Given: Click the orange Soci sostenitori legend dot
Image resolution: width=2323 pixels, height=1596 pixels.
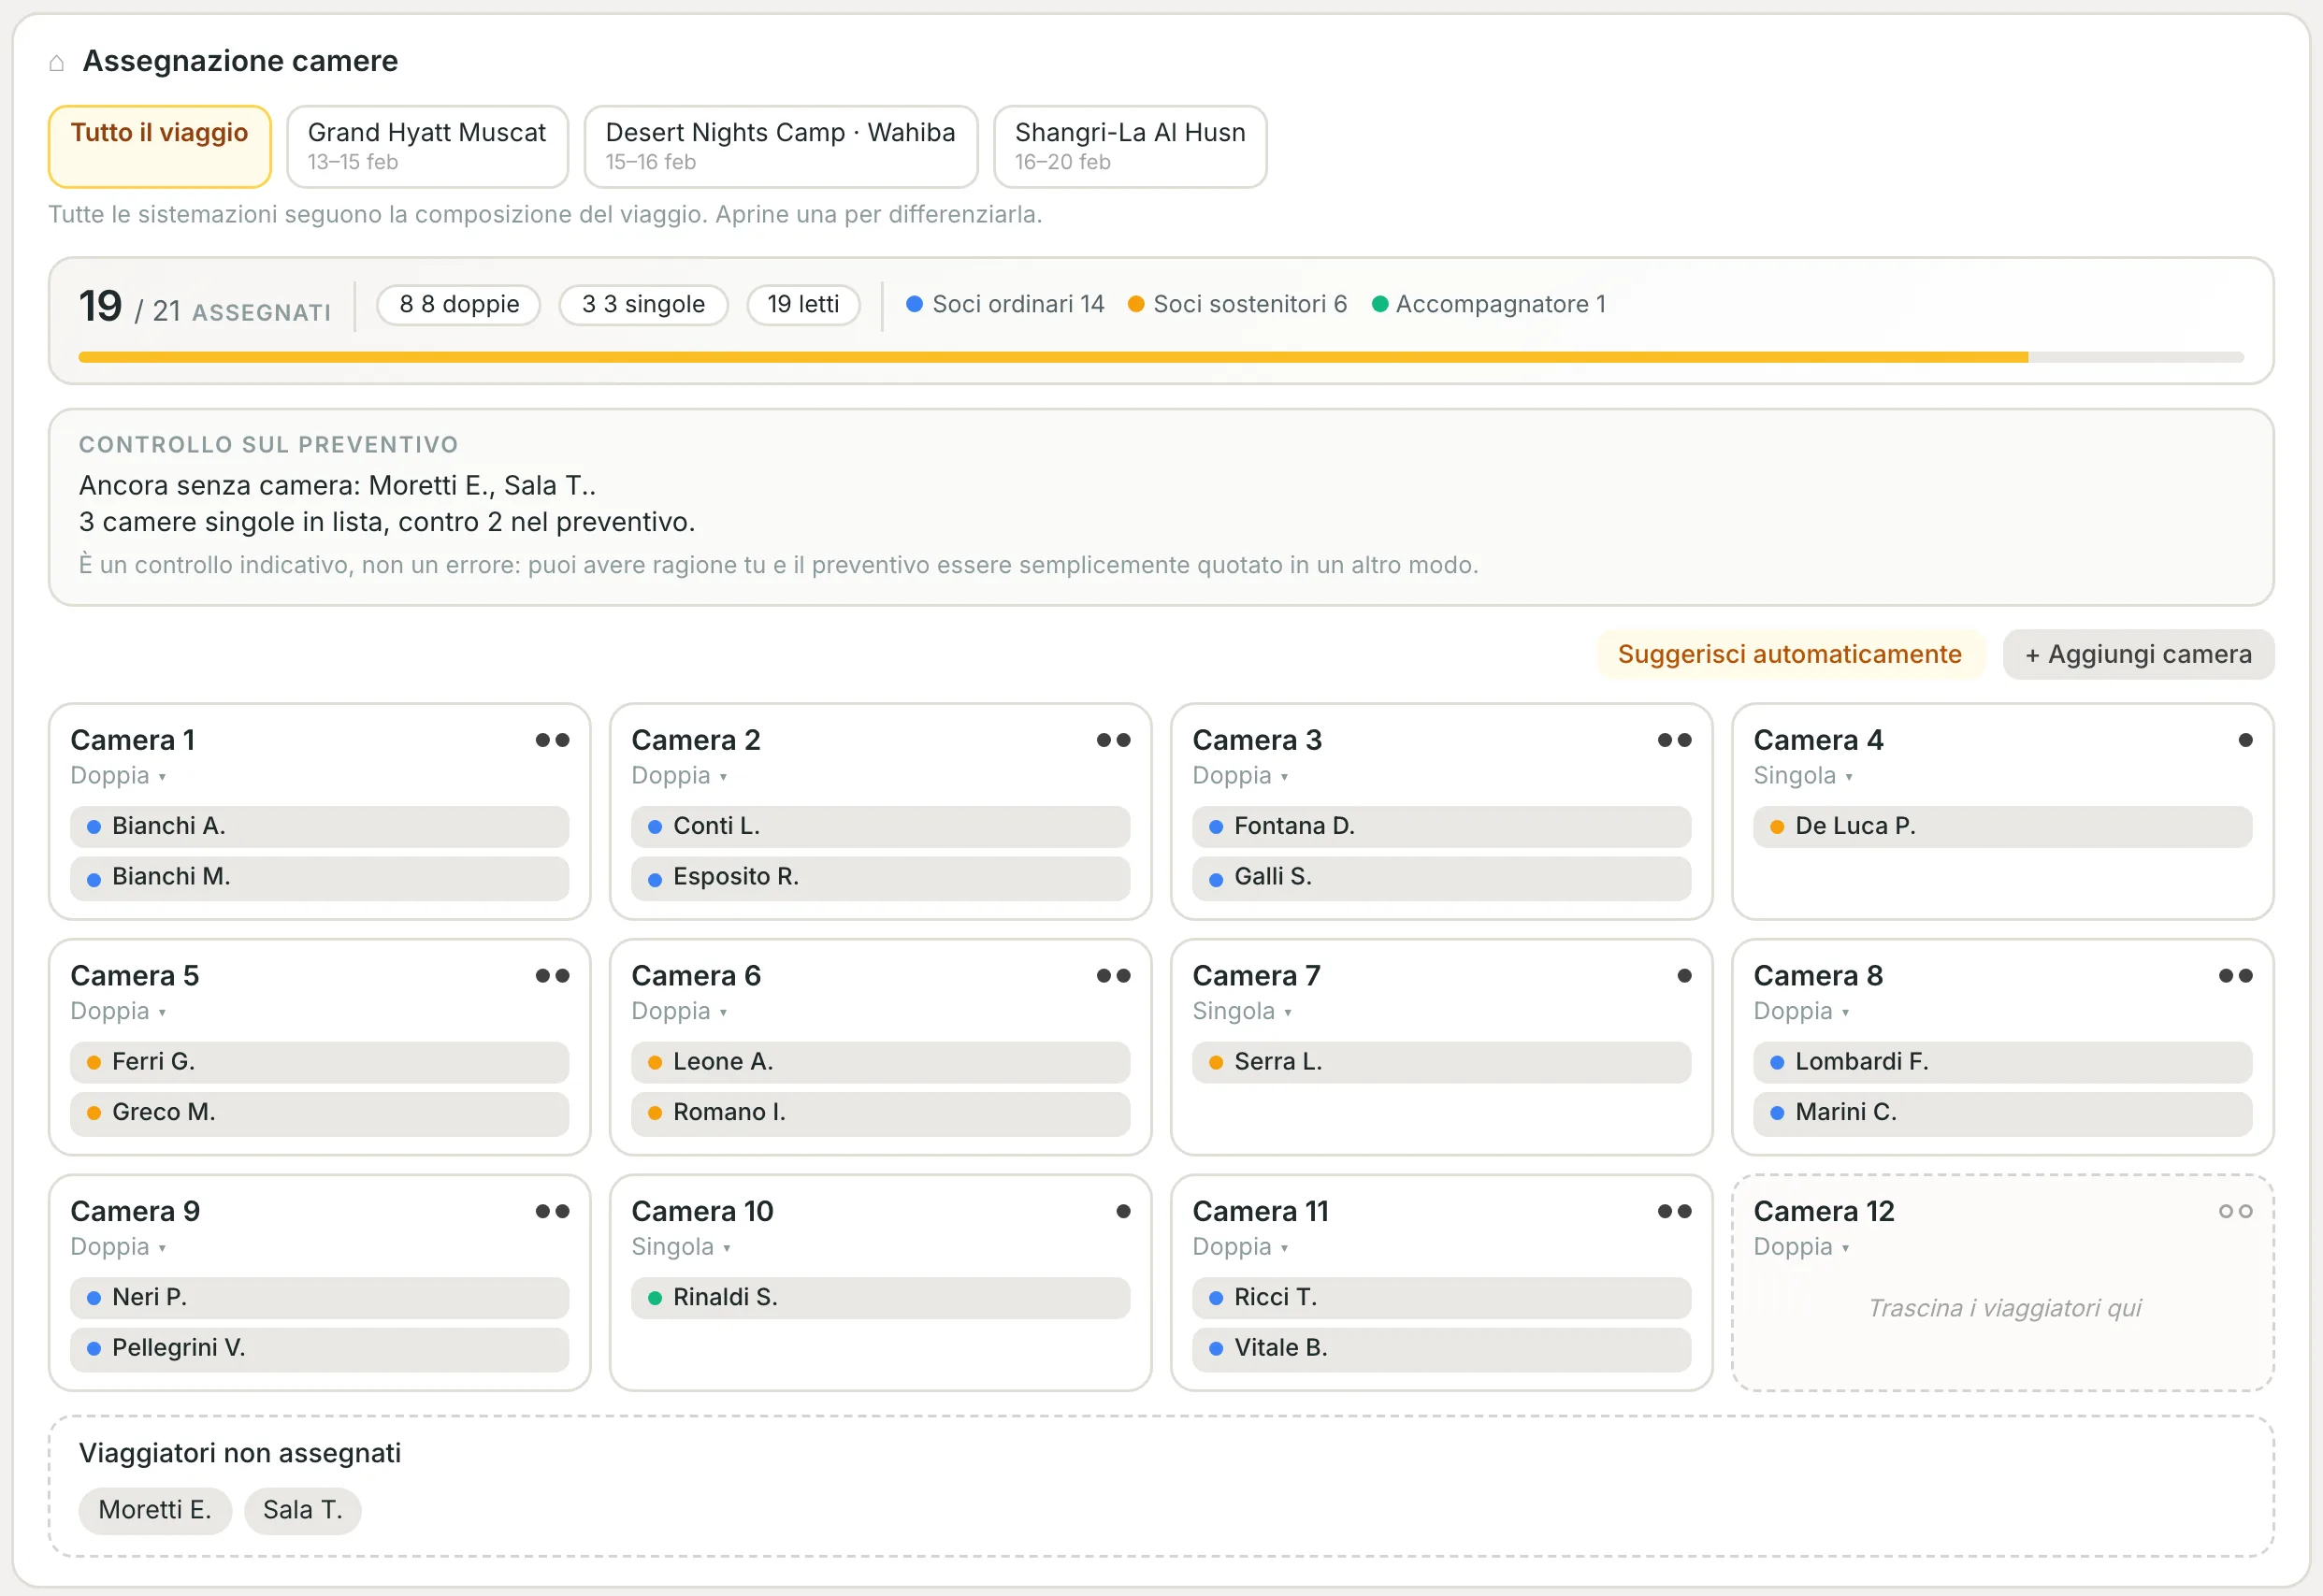Looking at the screenshot, I should (1135, 304).
